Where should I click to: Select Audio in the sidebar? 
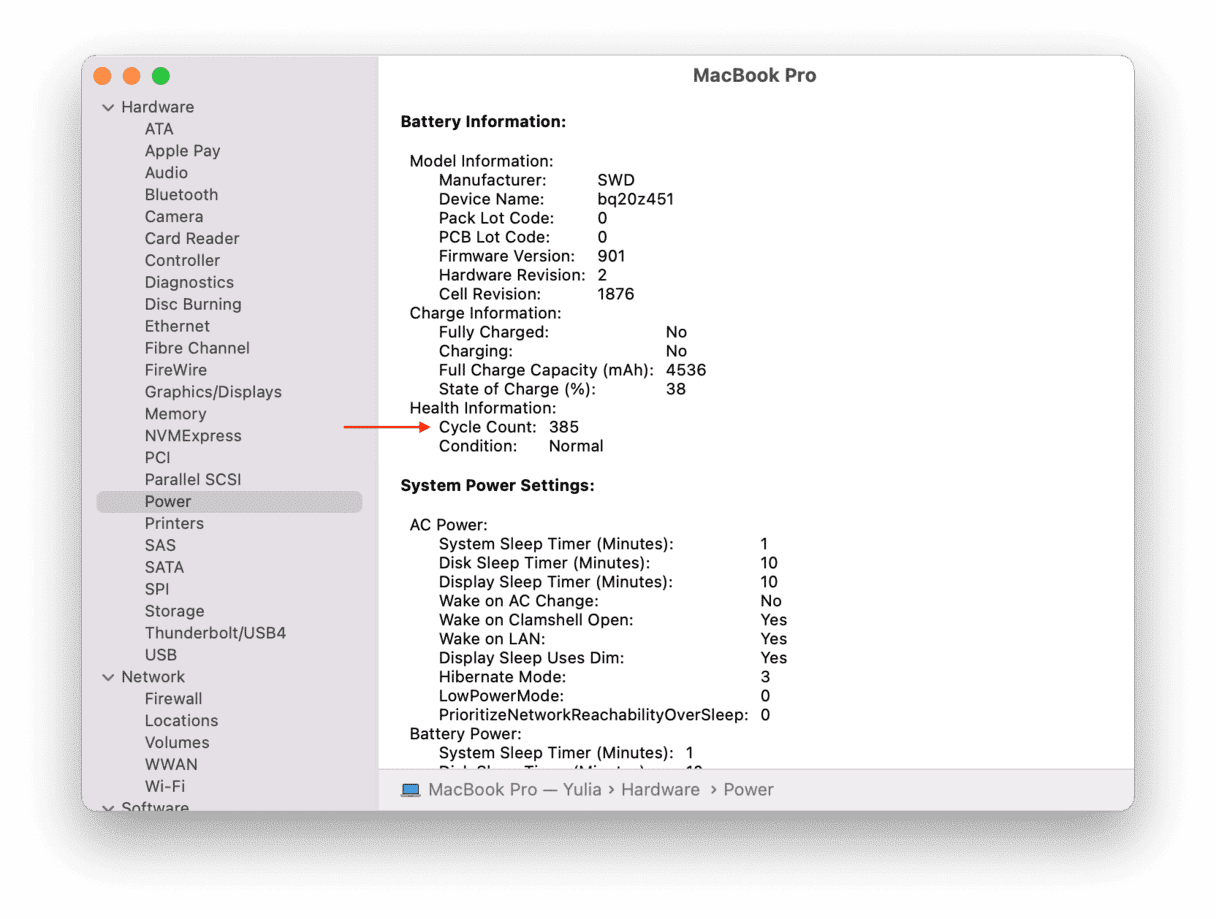pos(166,173)
